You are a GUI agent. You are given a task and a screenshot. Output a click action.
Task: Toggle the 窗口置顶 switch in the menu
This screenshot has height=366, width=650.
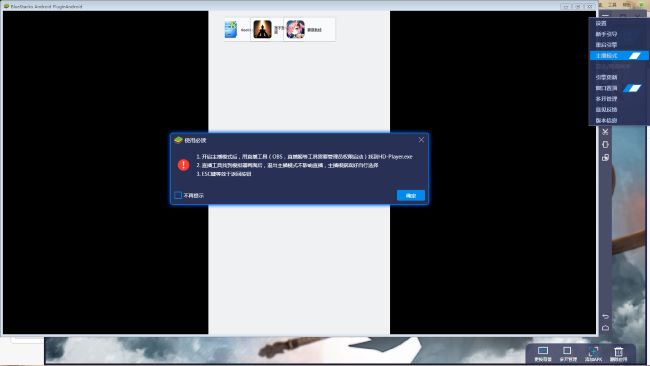[632, 88]
